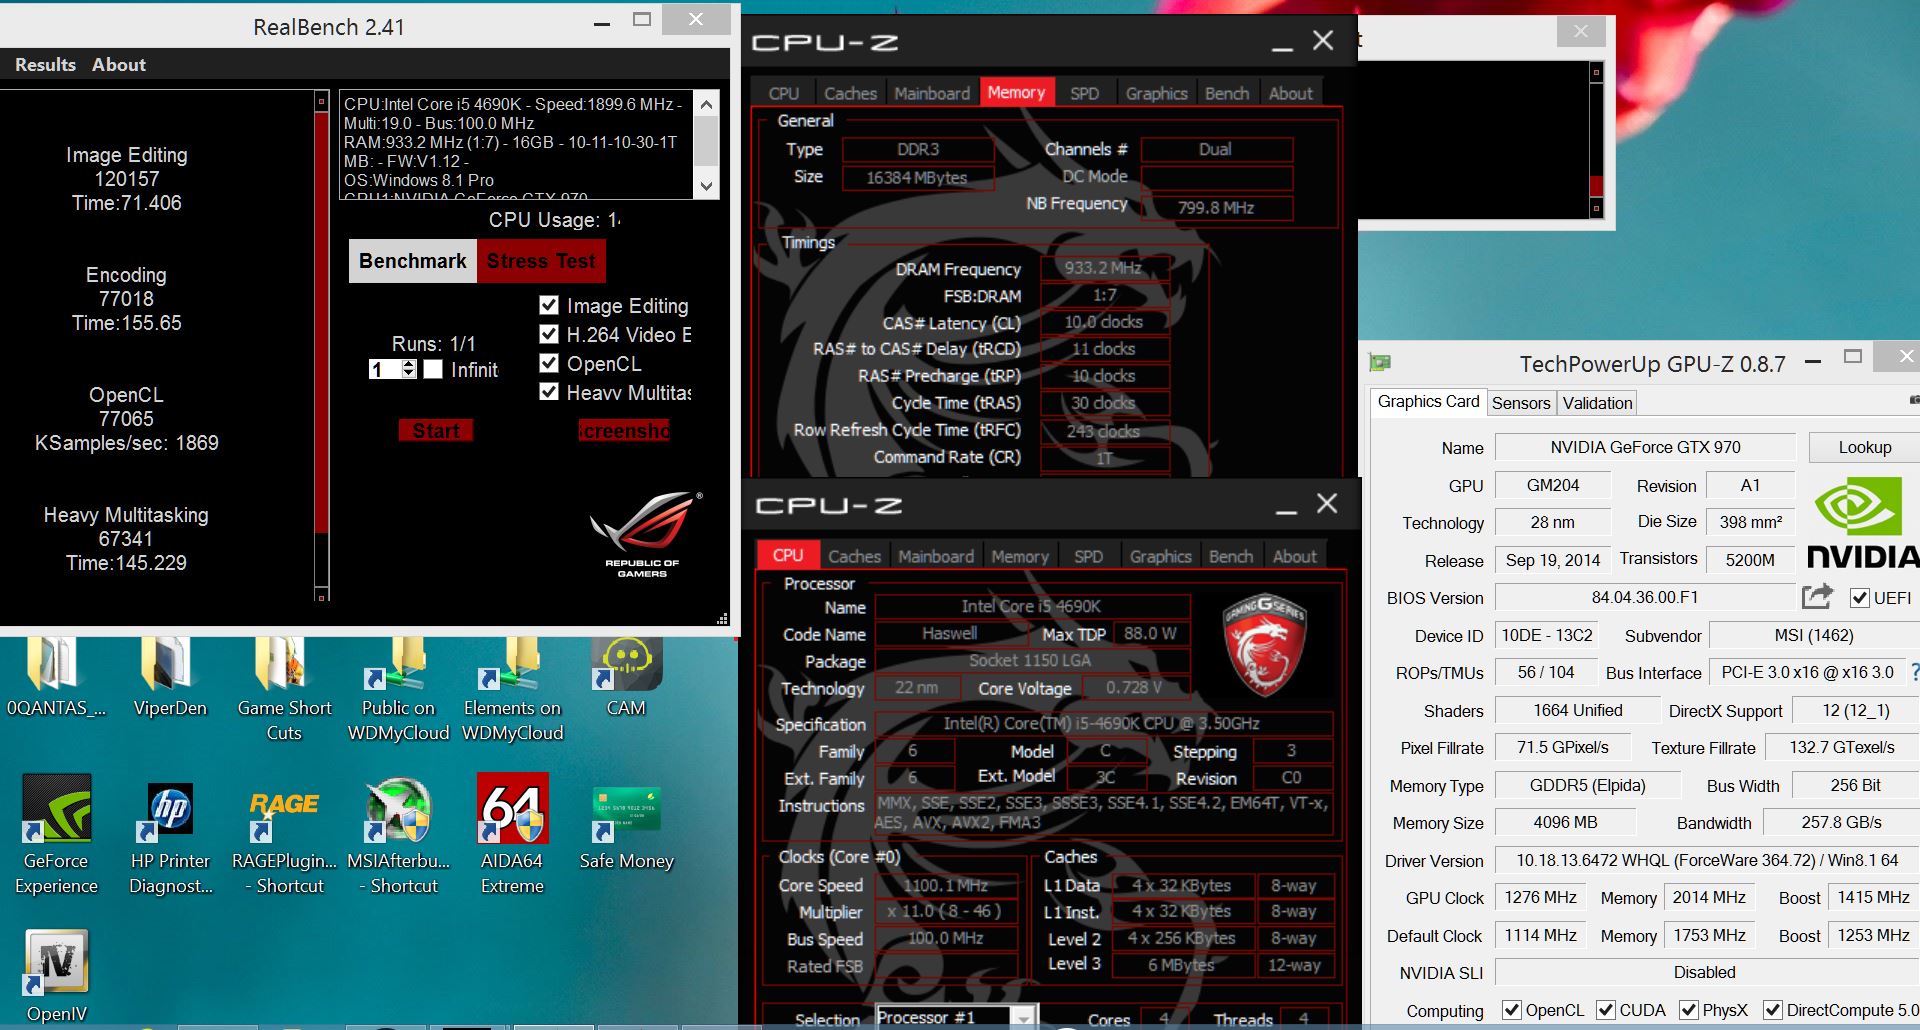Switch to Caches tab in upper CPU-Z

pyautogui.click(x=850, y=93)
